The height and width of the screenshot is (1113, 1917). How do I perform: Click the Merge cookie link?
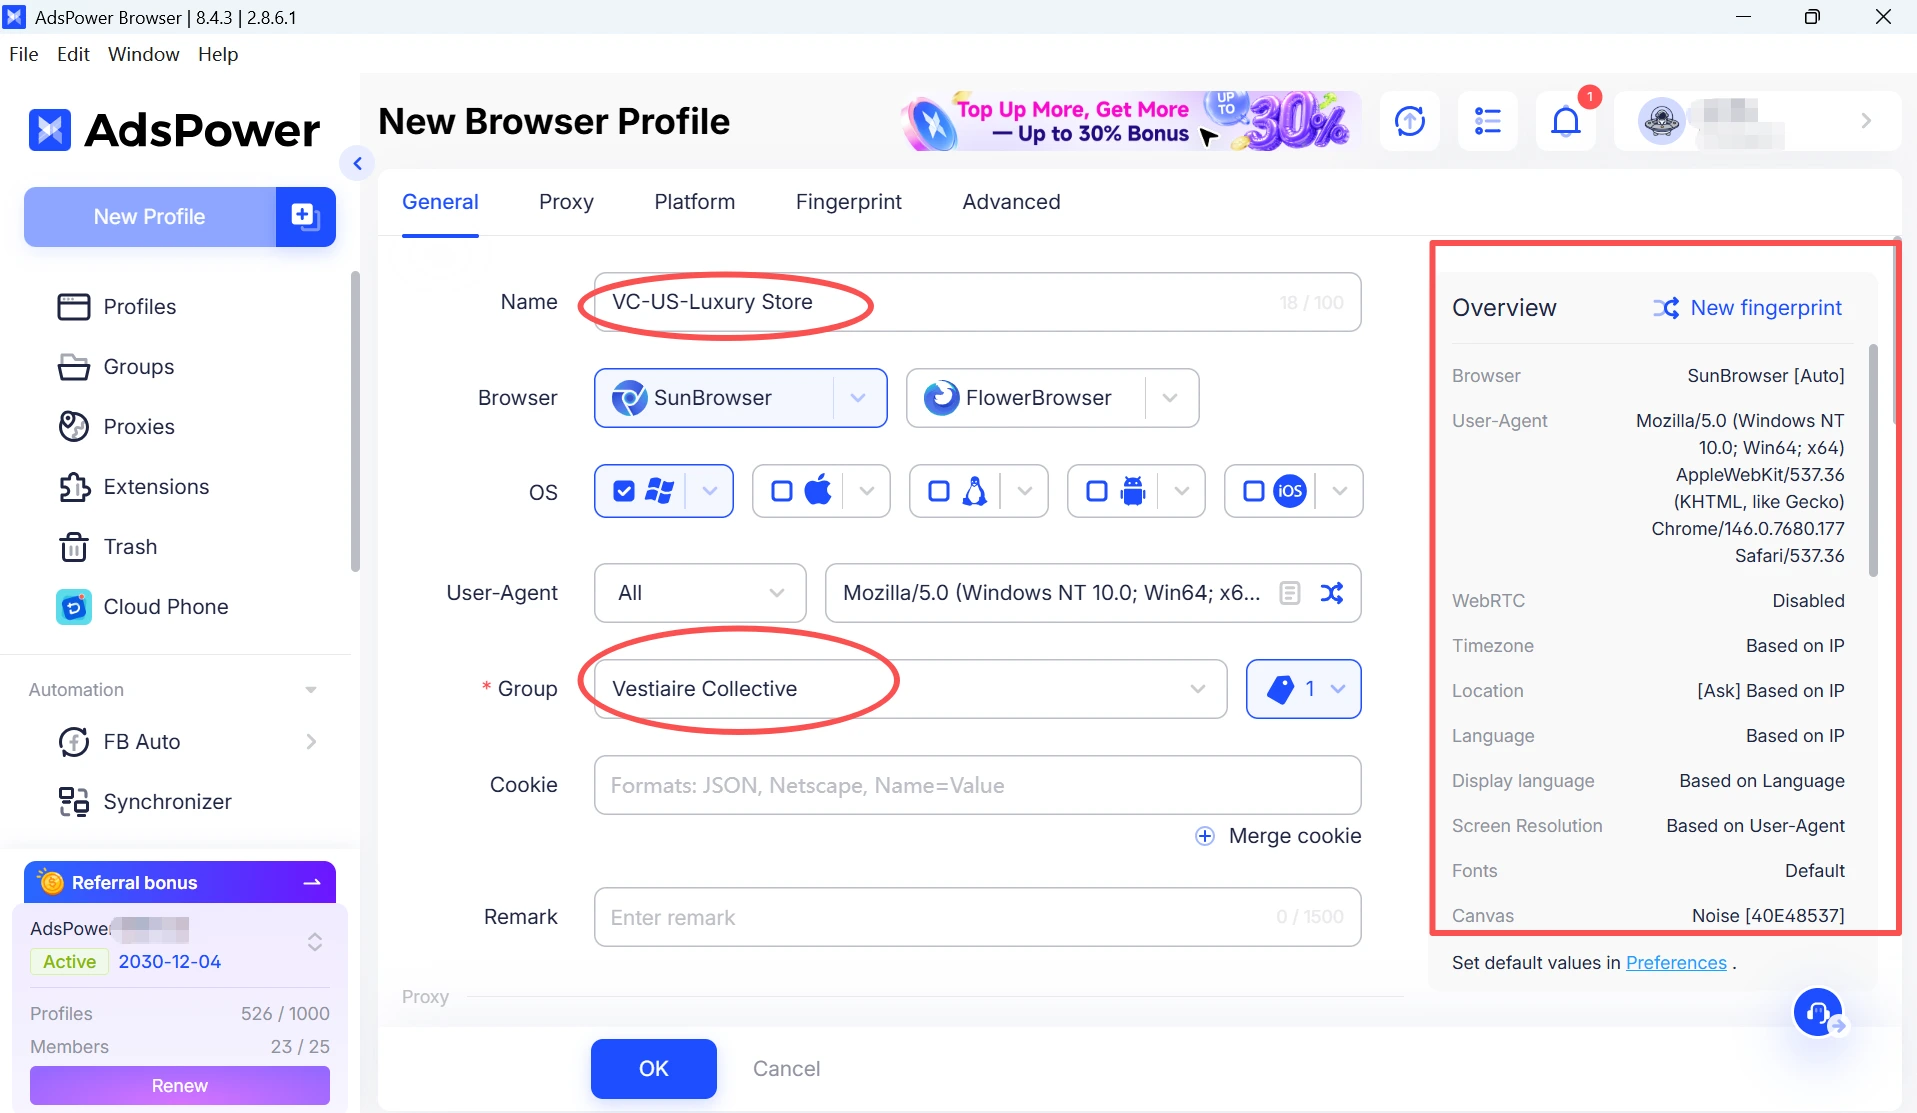pos(1295,836)
